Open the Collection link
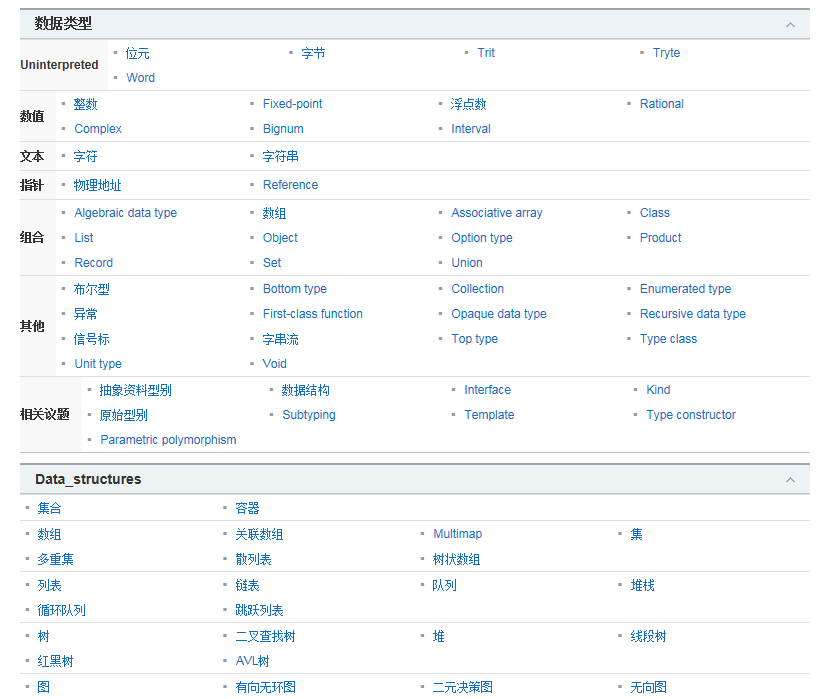Viewport: 838px width, 699px height. click(x=477, y=289)
